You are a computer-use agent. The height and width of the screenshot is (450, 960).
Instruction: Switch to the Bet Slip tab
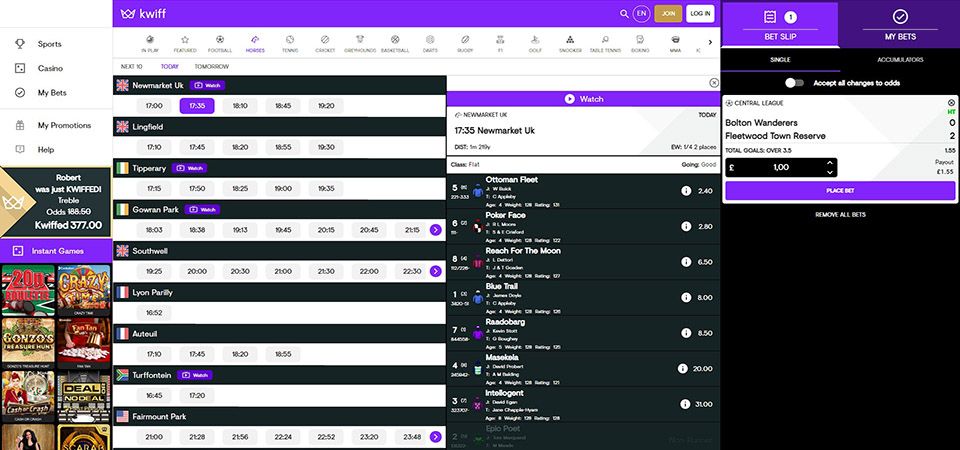pos(780,24)
